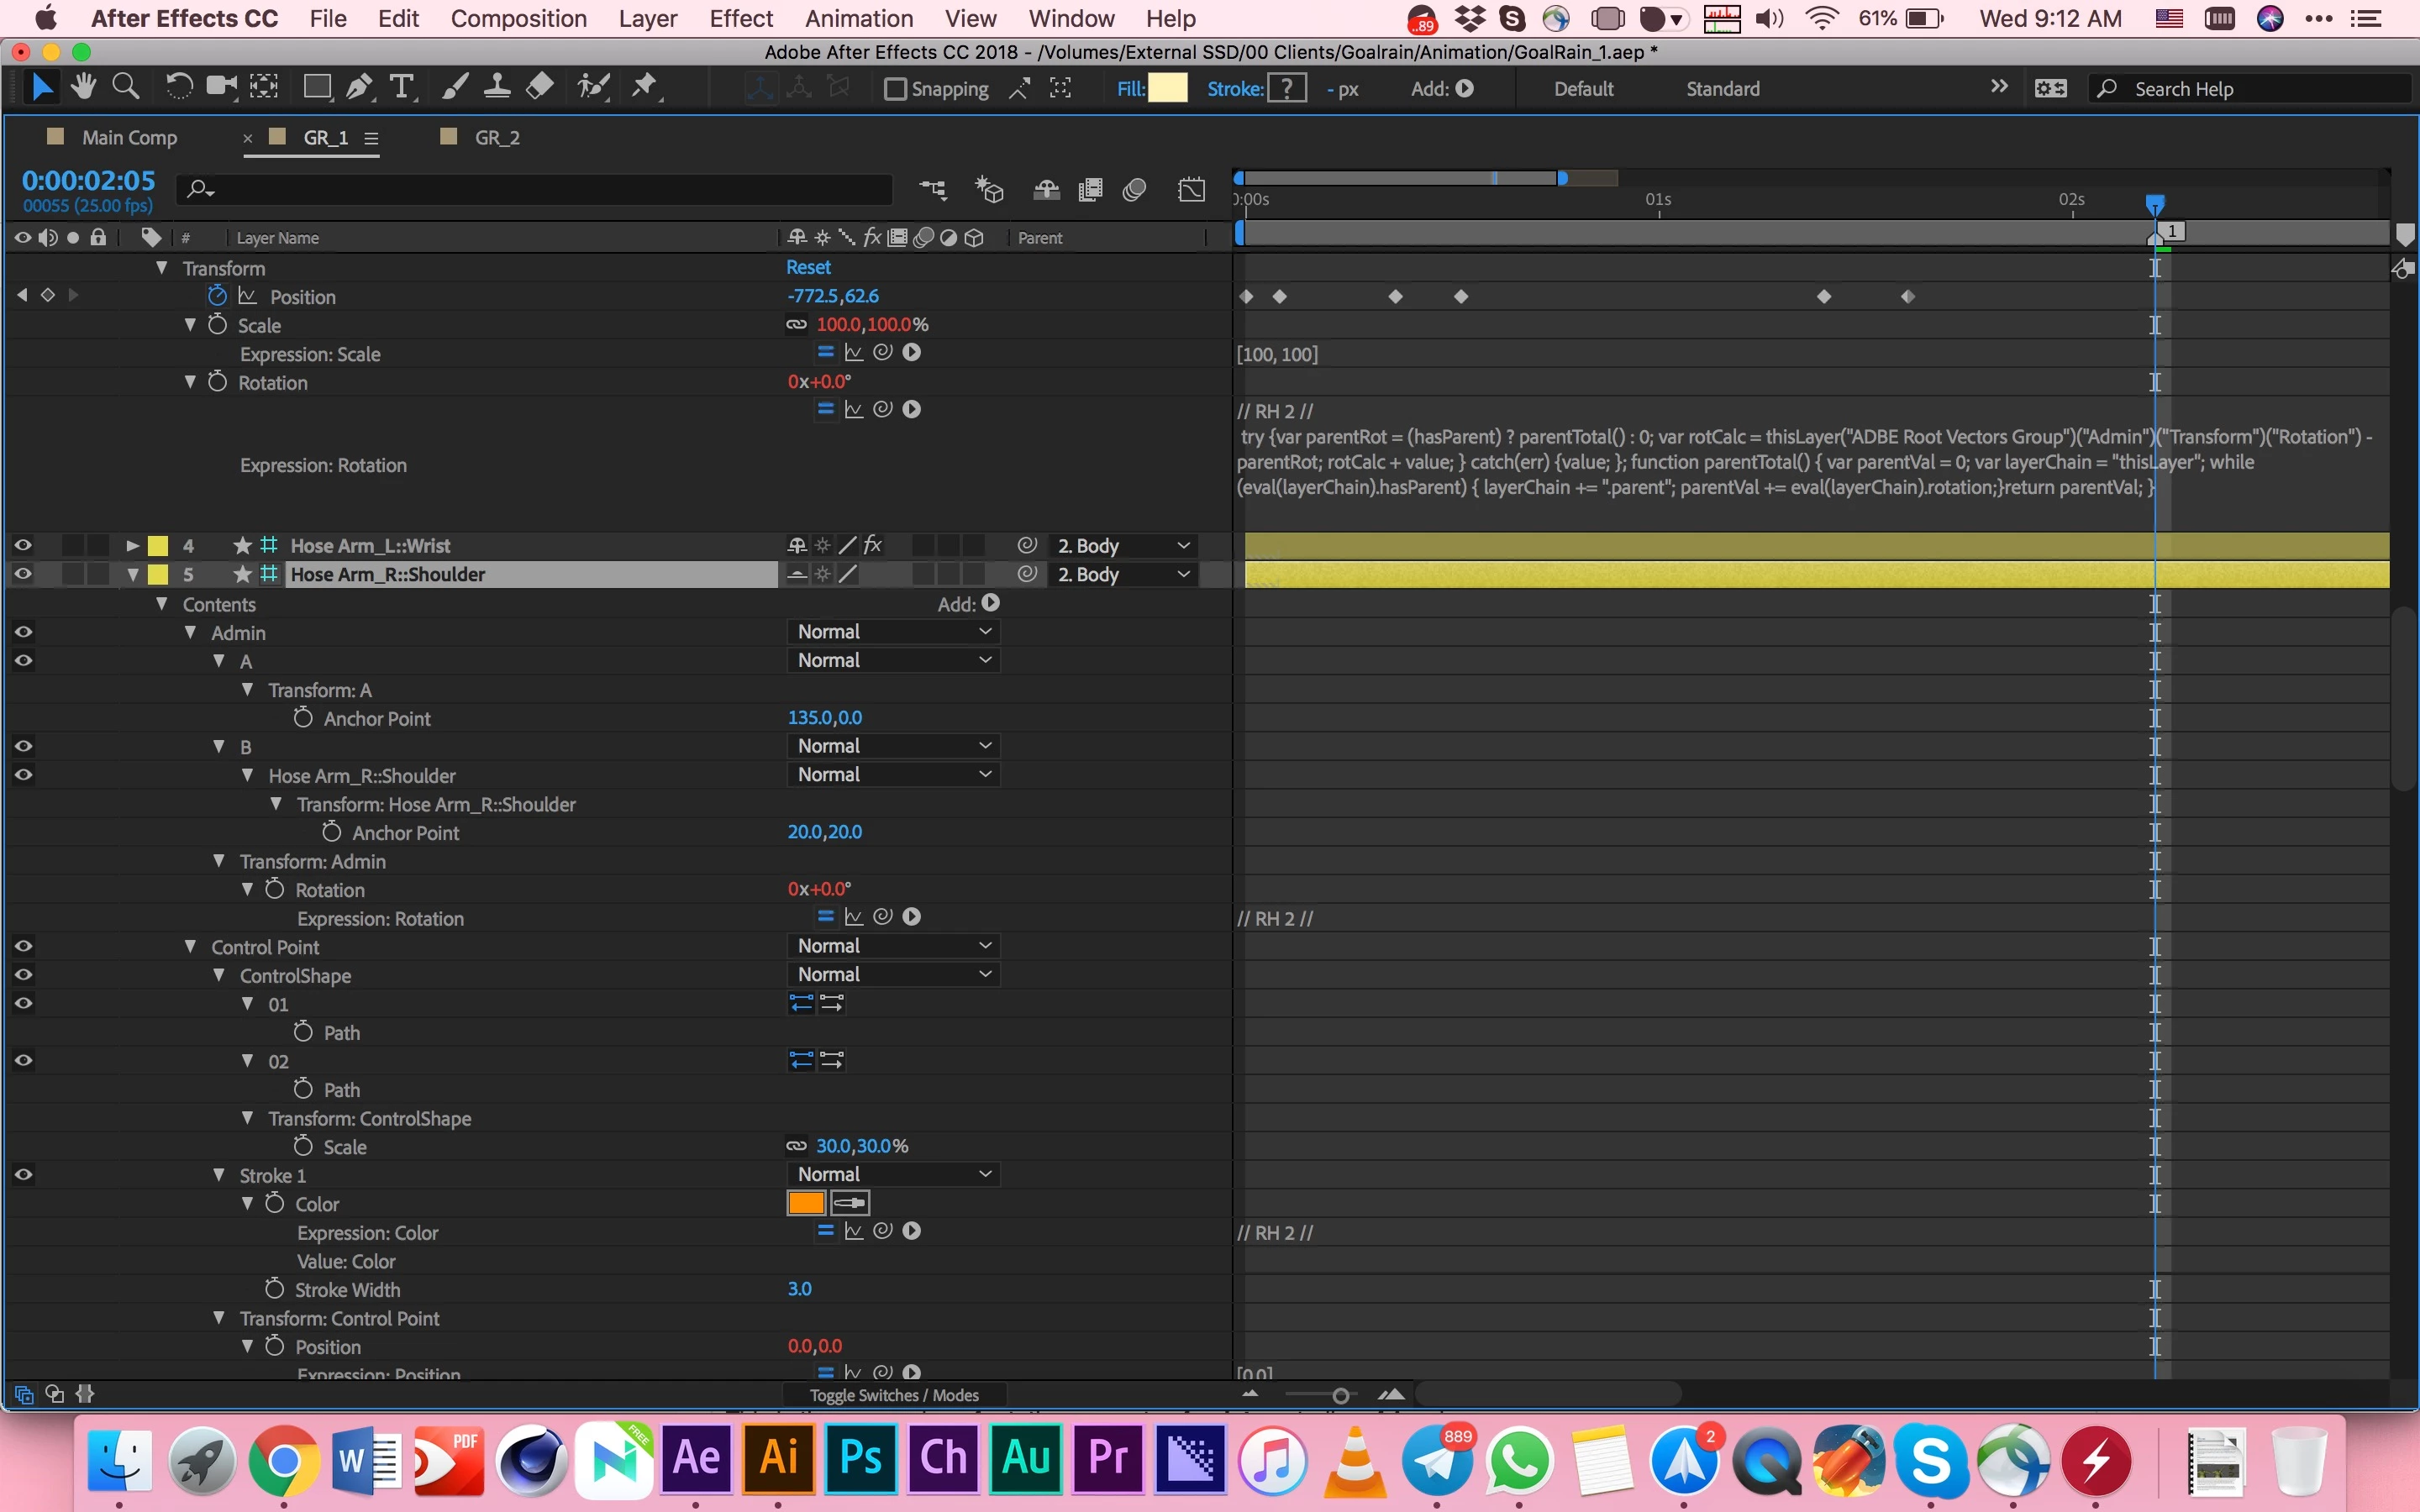Toggle visibility of Stroke 1 group
The width and height of the screenshot is (2420, 1512).
[x=23, y=1175]
